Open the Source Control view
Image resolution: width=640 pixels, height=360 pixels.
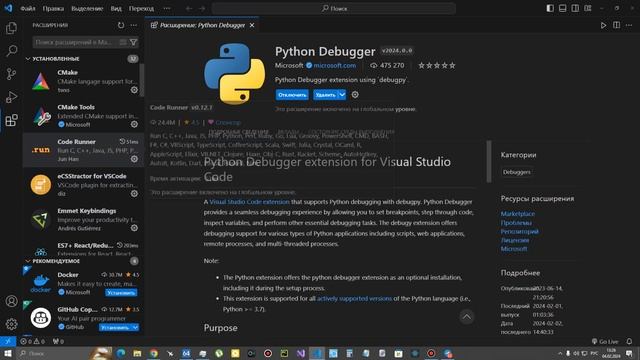click(11, 74)
